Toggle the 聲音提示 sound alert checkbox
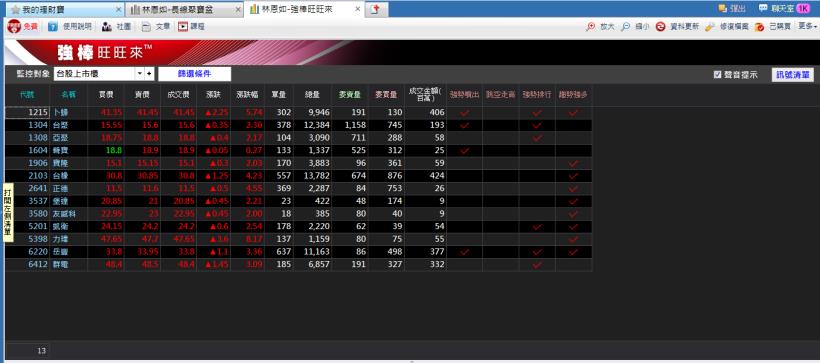 click(718, 74)
